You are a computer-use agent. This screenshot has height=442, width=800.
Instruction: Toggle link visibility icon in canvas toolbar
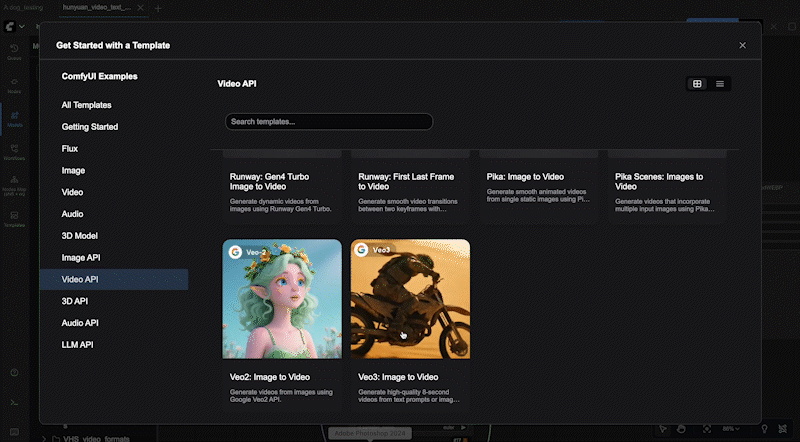[783, 429]
